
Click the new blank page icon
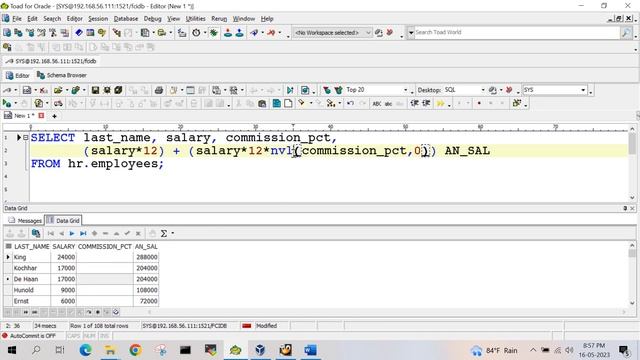point(288,103)
